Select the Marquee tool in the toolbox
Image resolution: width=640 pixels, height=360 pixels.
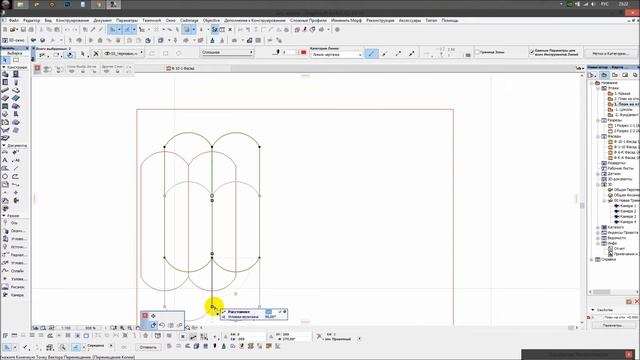click(16, 60)
